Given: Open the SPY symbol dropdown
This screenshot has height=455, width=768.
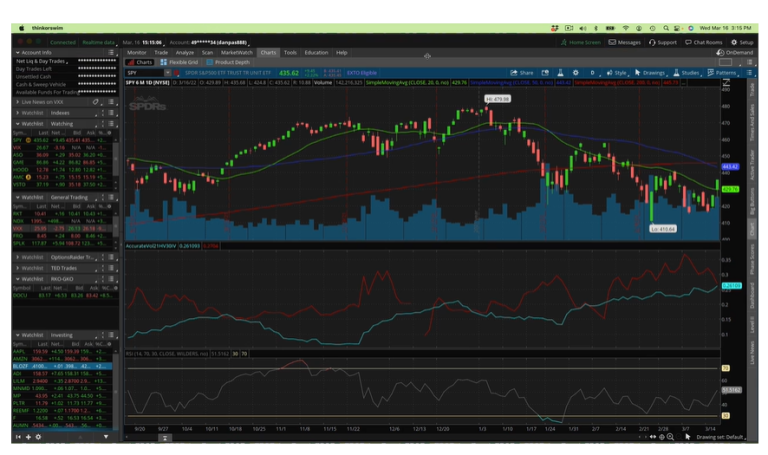Looking at the screenshot, I should [167, 73].
